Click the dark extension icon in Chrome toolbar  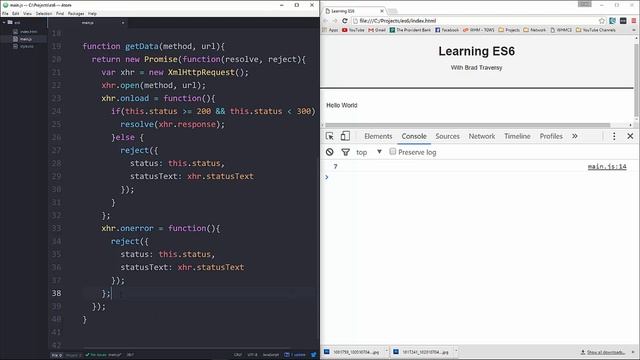(623, 21)
